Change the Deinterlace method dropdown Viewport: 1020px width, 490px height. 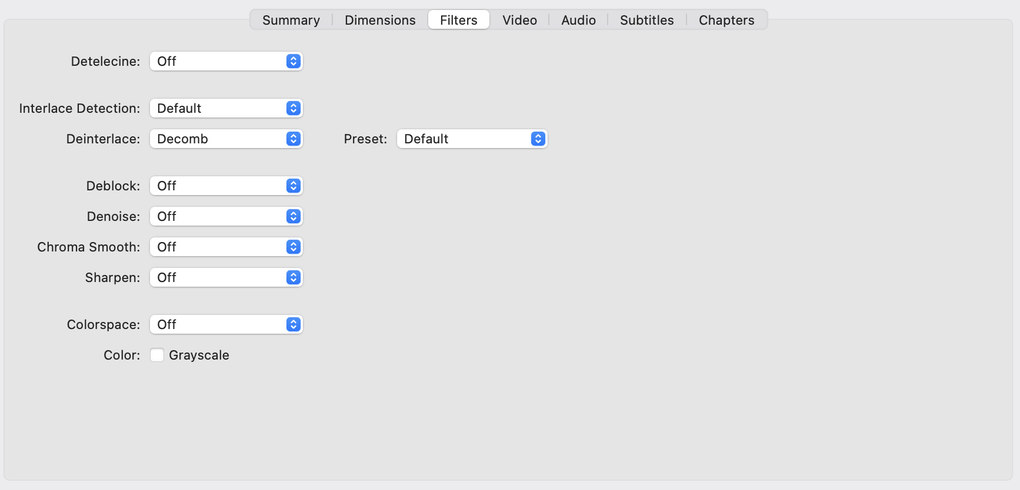click(x=226, y=139)
